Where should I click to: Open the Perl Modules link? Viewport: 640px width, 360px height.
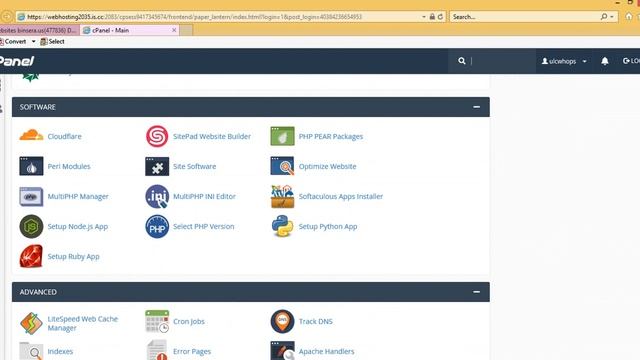(x=69, y=166)
